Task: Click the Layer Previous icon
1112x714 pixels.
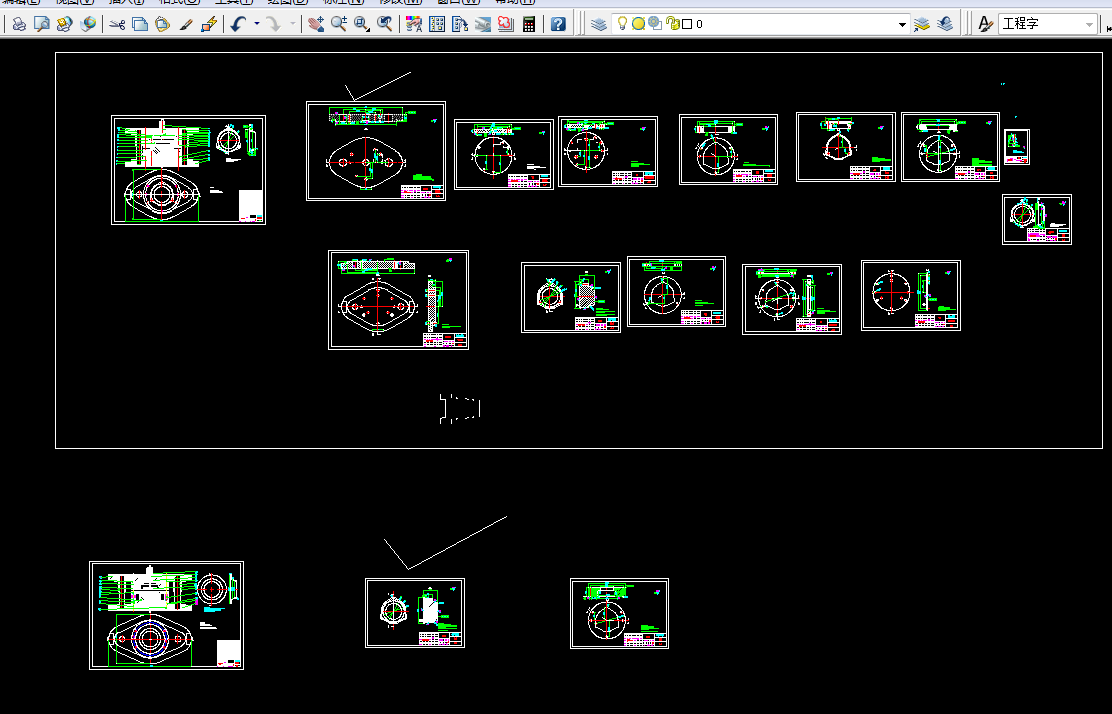Action: tap(945, 24)
